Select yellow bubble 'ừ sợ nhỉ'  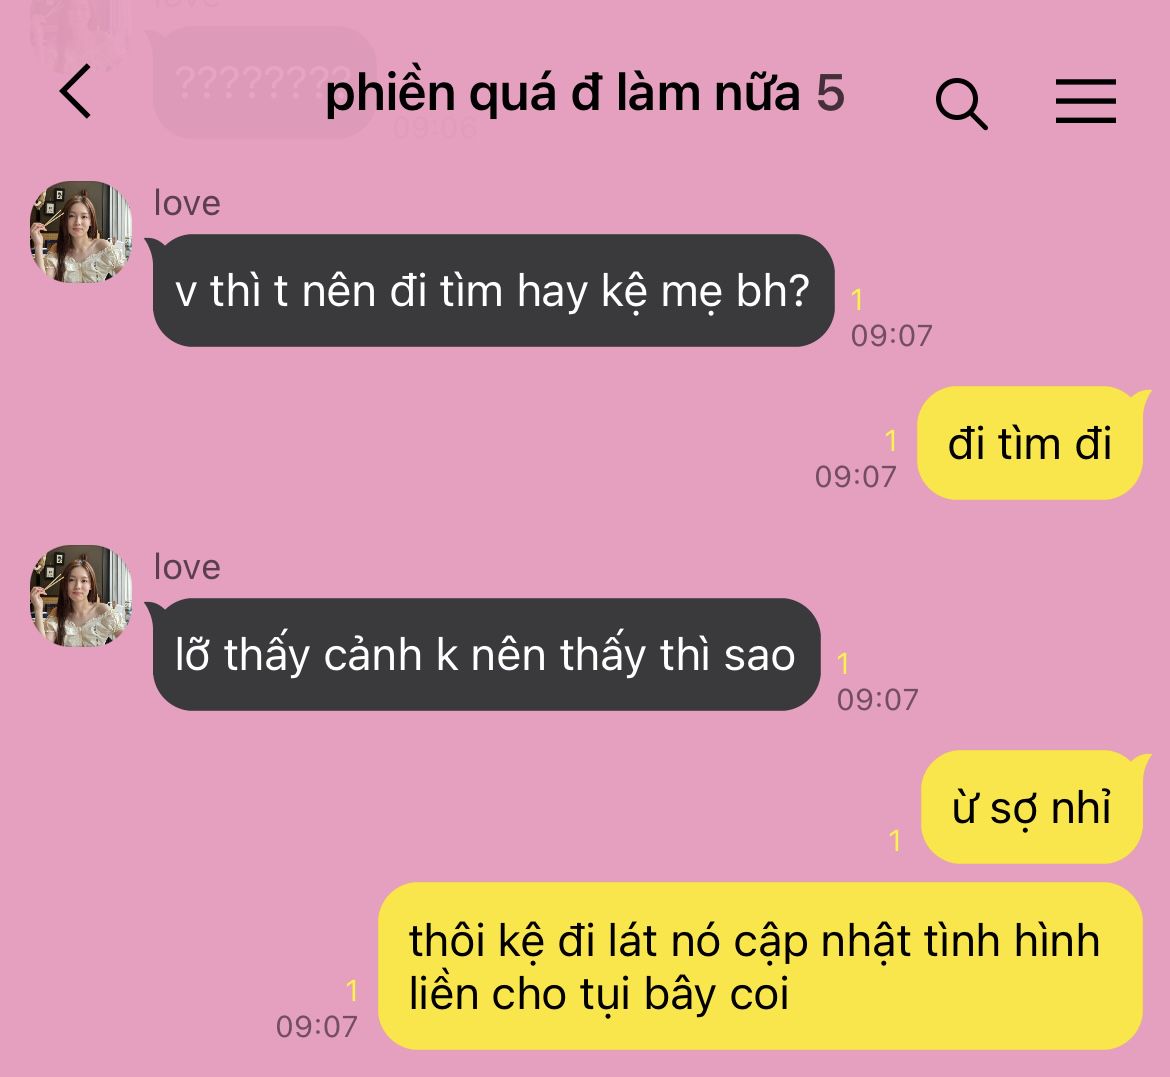coord(1033,808)
